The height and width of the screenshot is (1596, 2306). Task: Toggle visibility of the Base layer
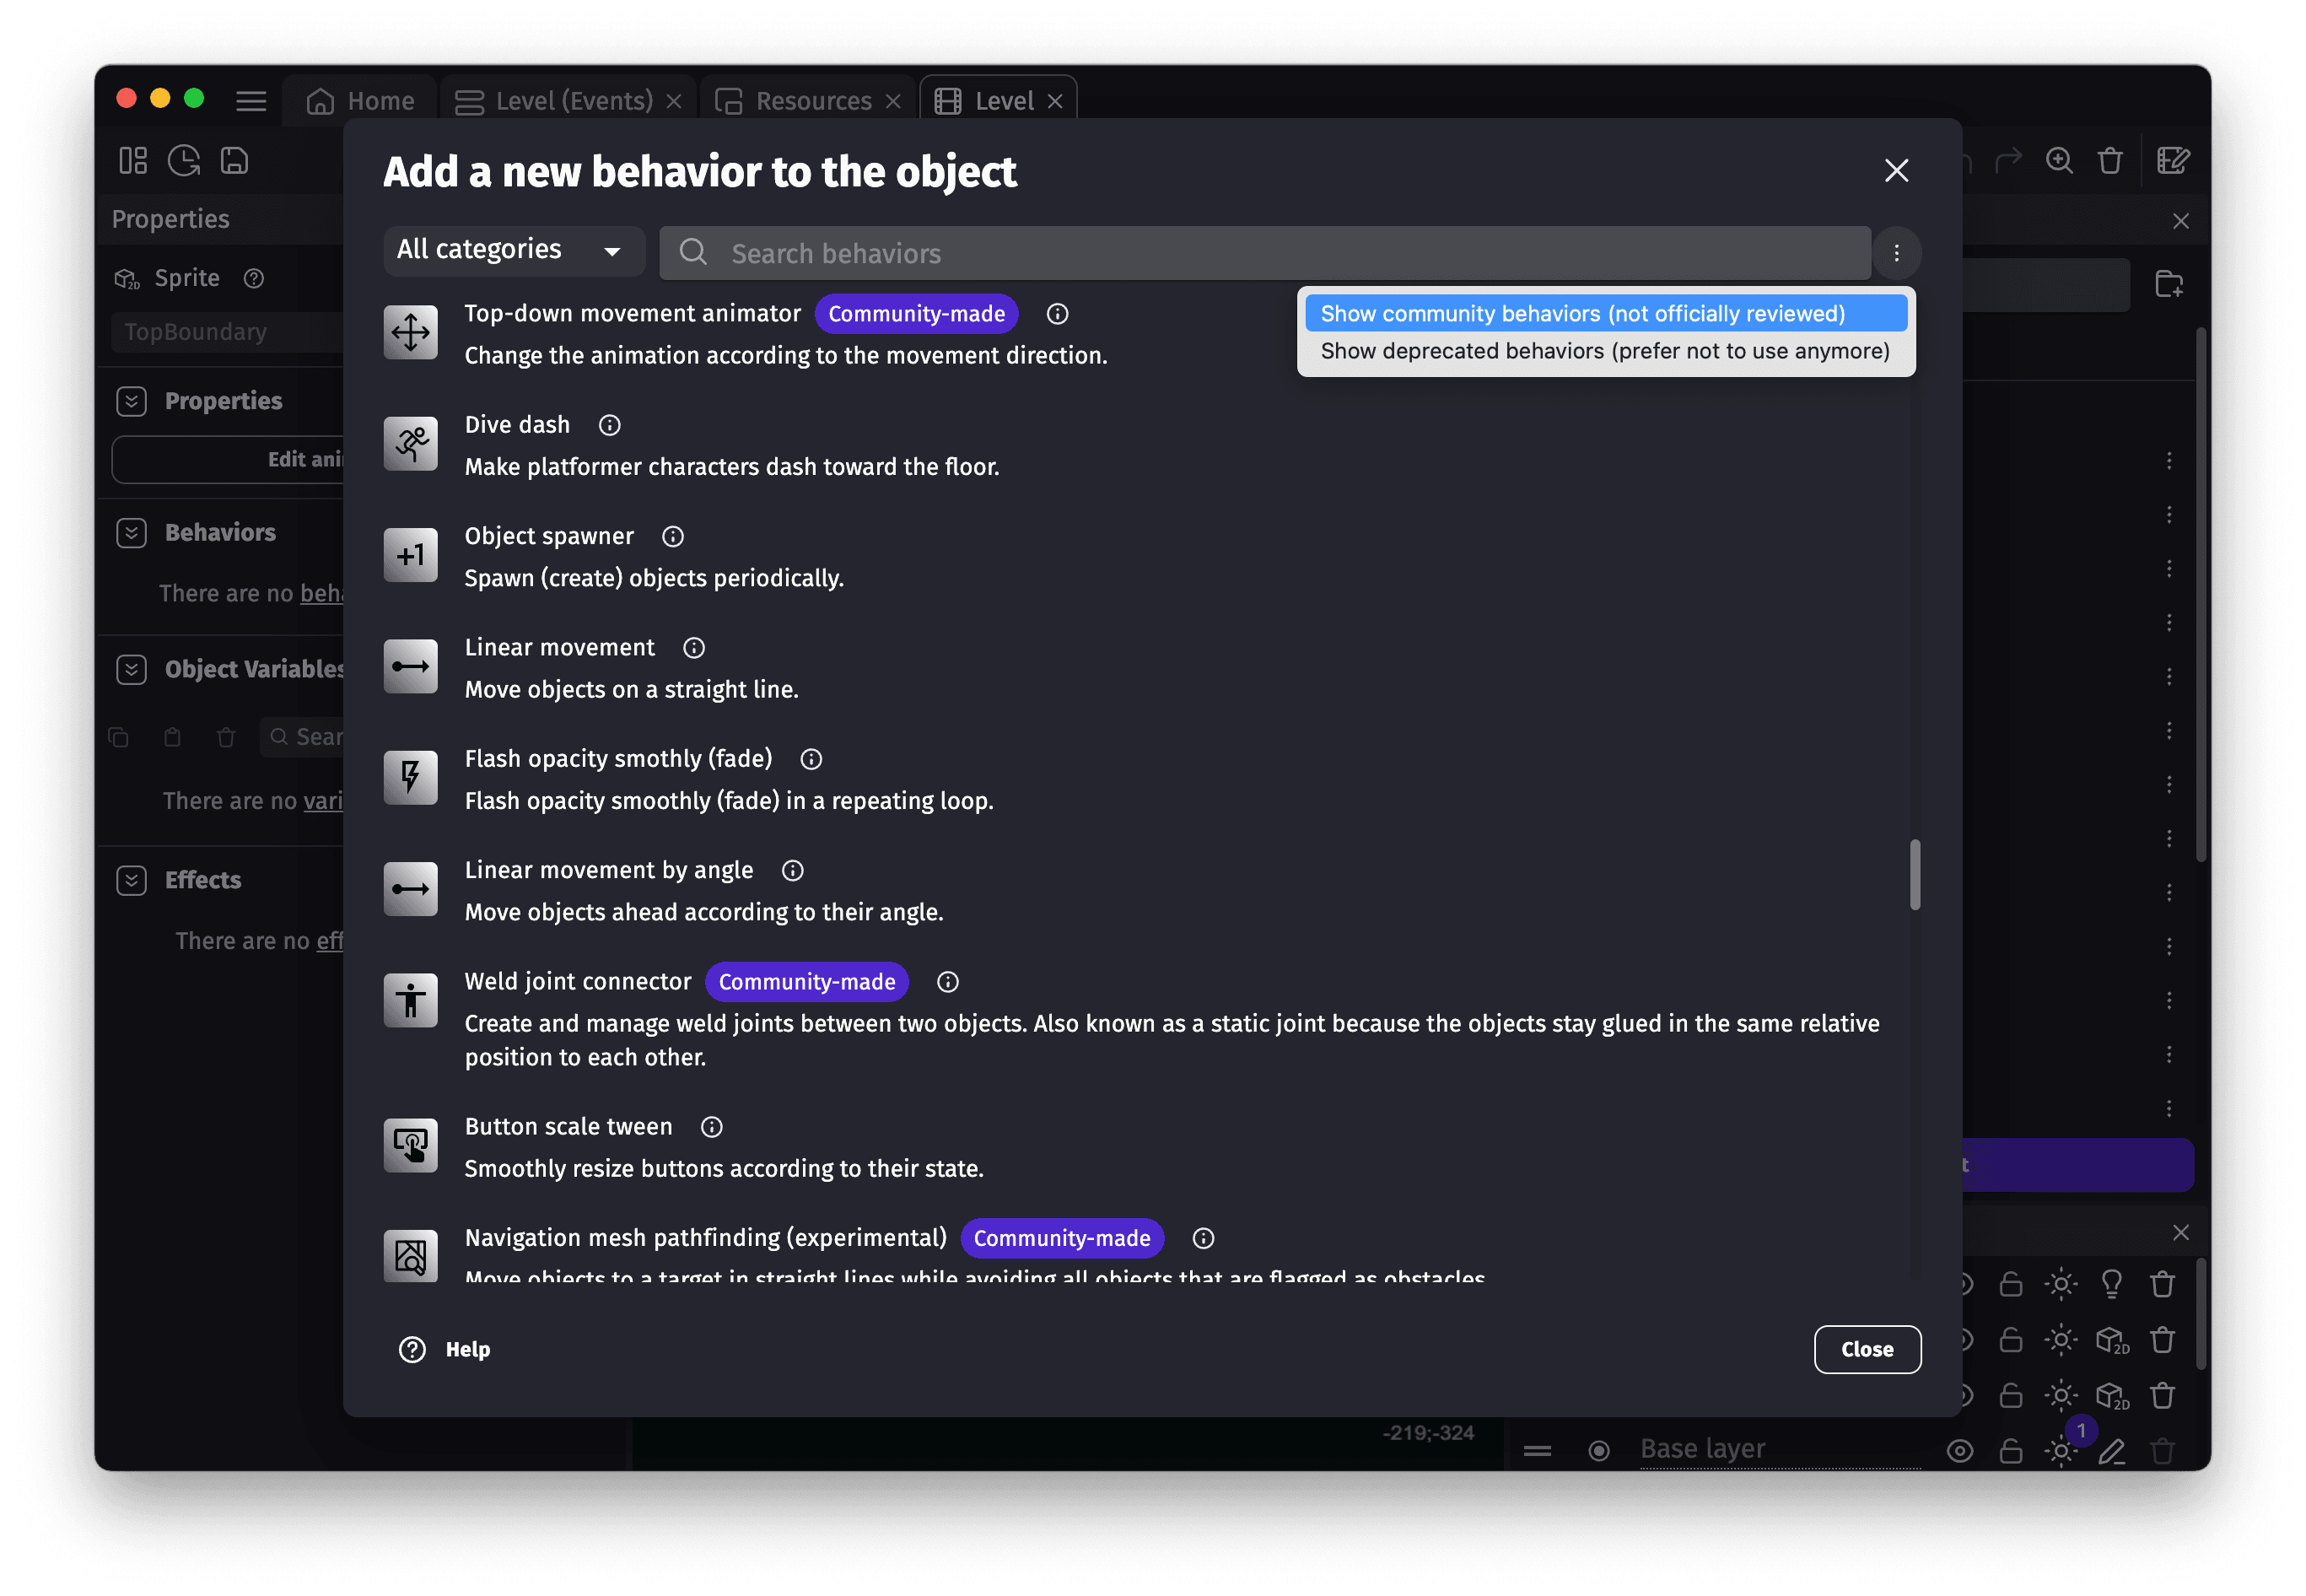tap(1962, 1451)
